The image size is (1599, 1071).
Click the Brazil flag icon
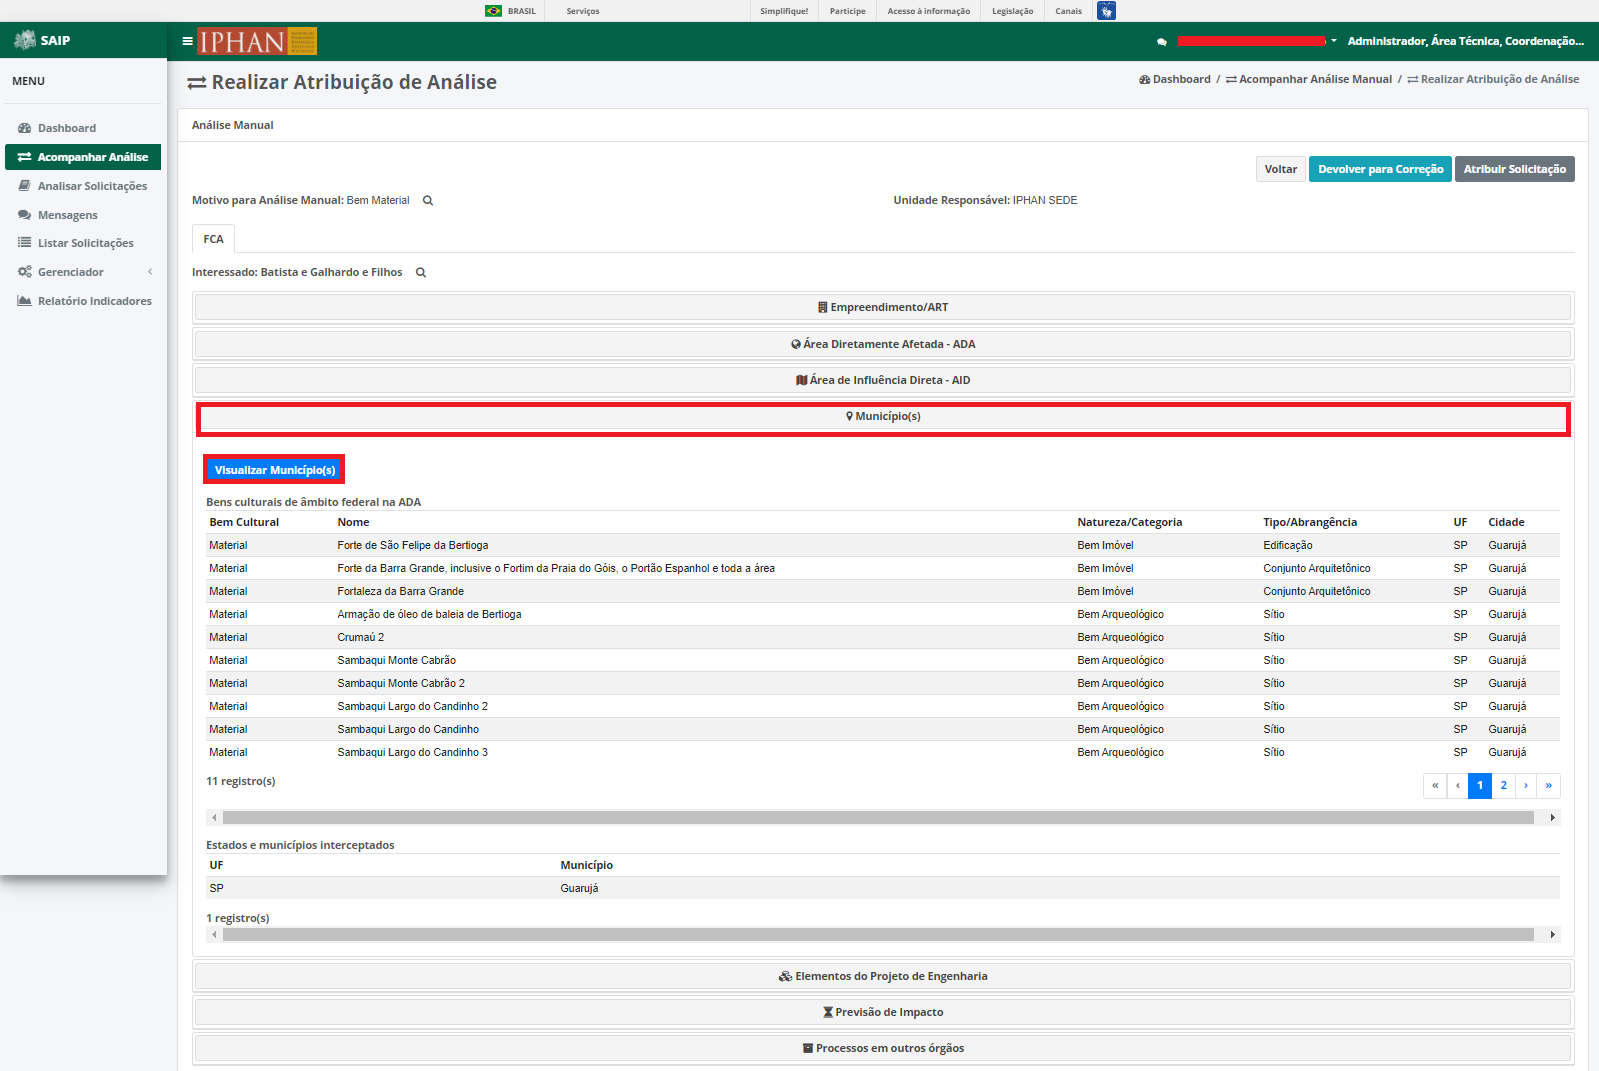[493, 11]
